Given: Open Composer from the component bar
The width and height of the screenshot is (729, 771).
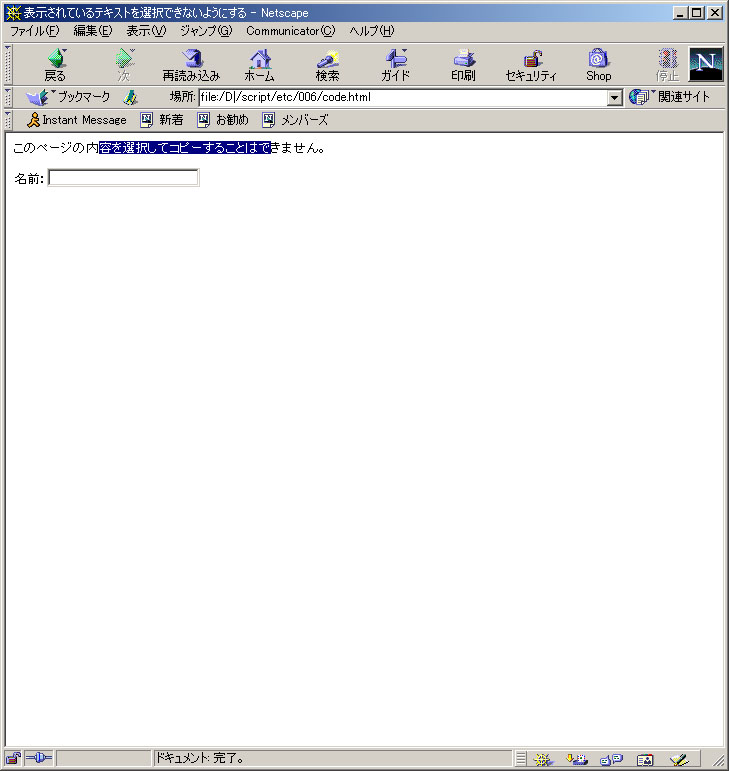Looking at the screenshot, I should point(679,759).
